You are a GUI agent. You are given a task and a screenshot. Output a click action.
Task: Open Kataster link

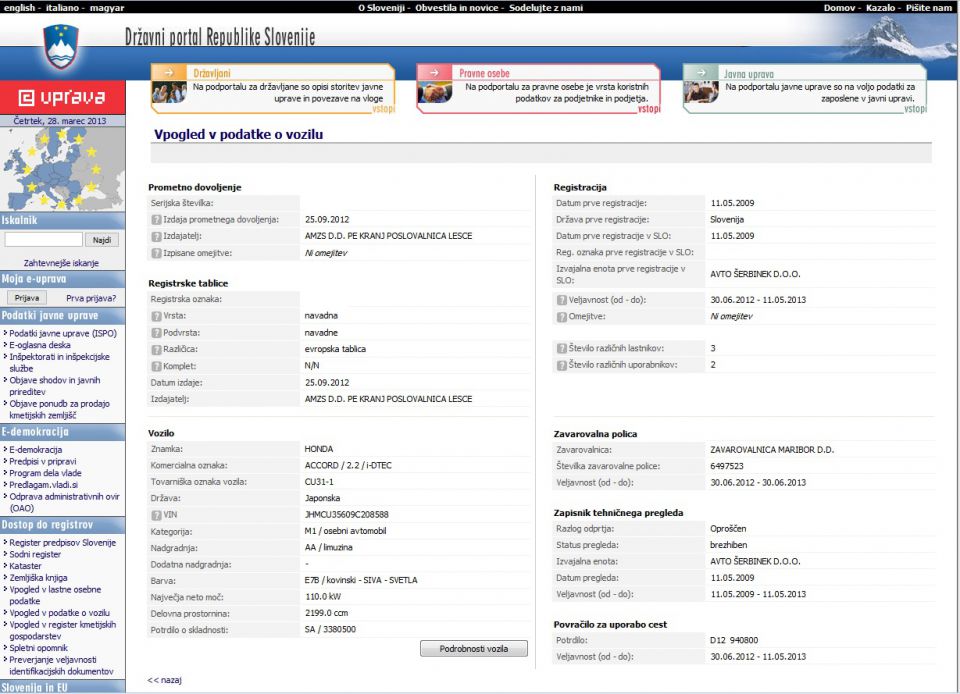(x=26, y=566)
